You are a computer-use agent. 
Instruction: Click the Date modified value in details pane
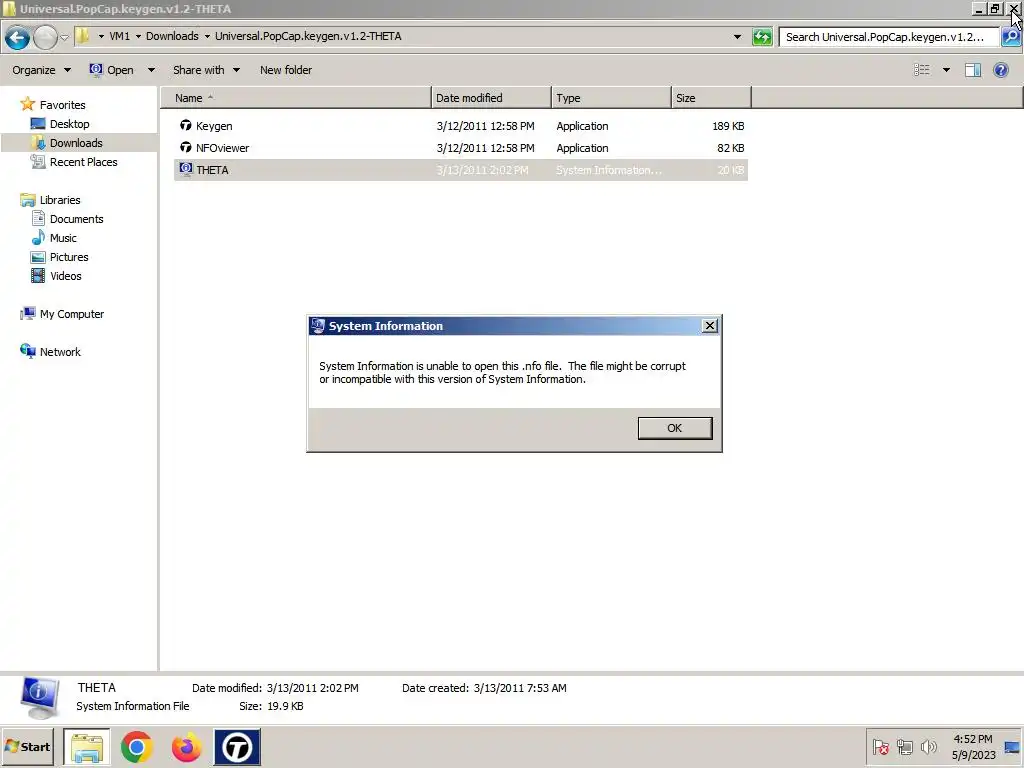point(312,688)
